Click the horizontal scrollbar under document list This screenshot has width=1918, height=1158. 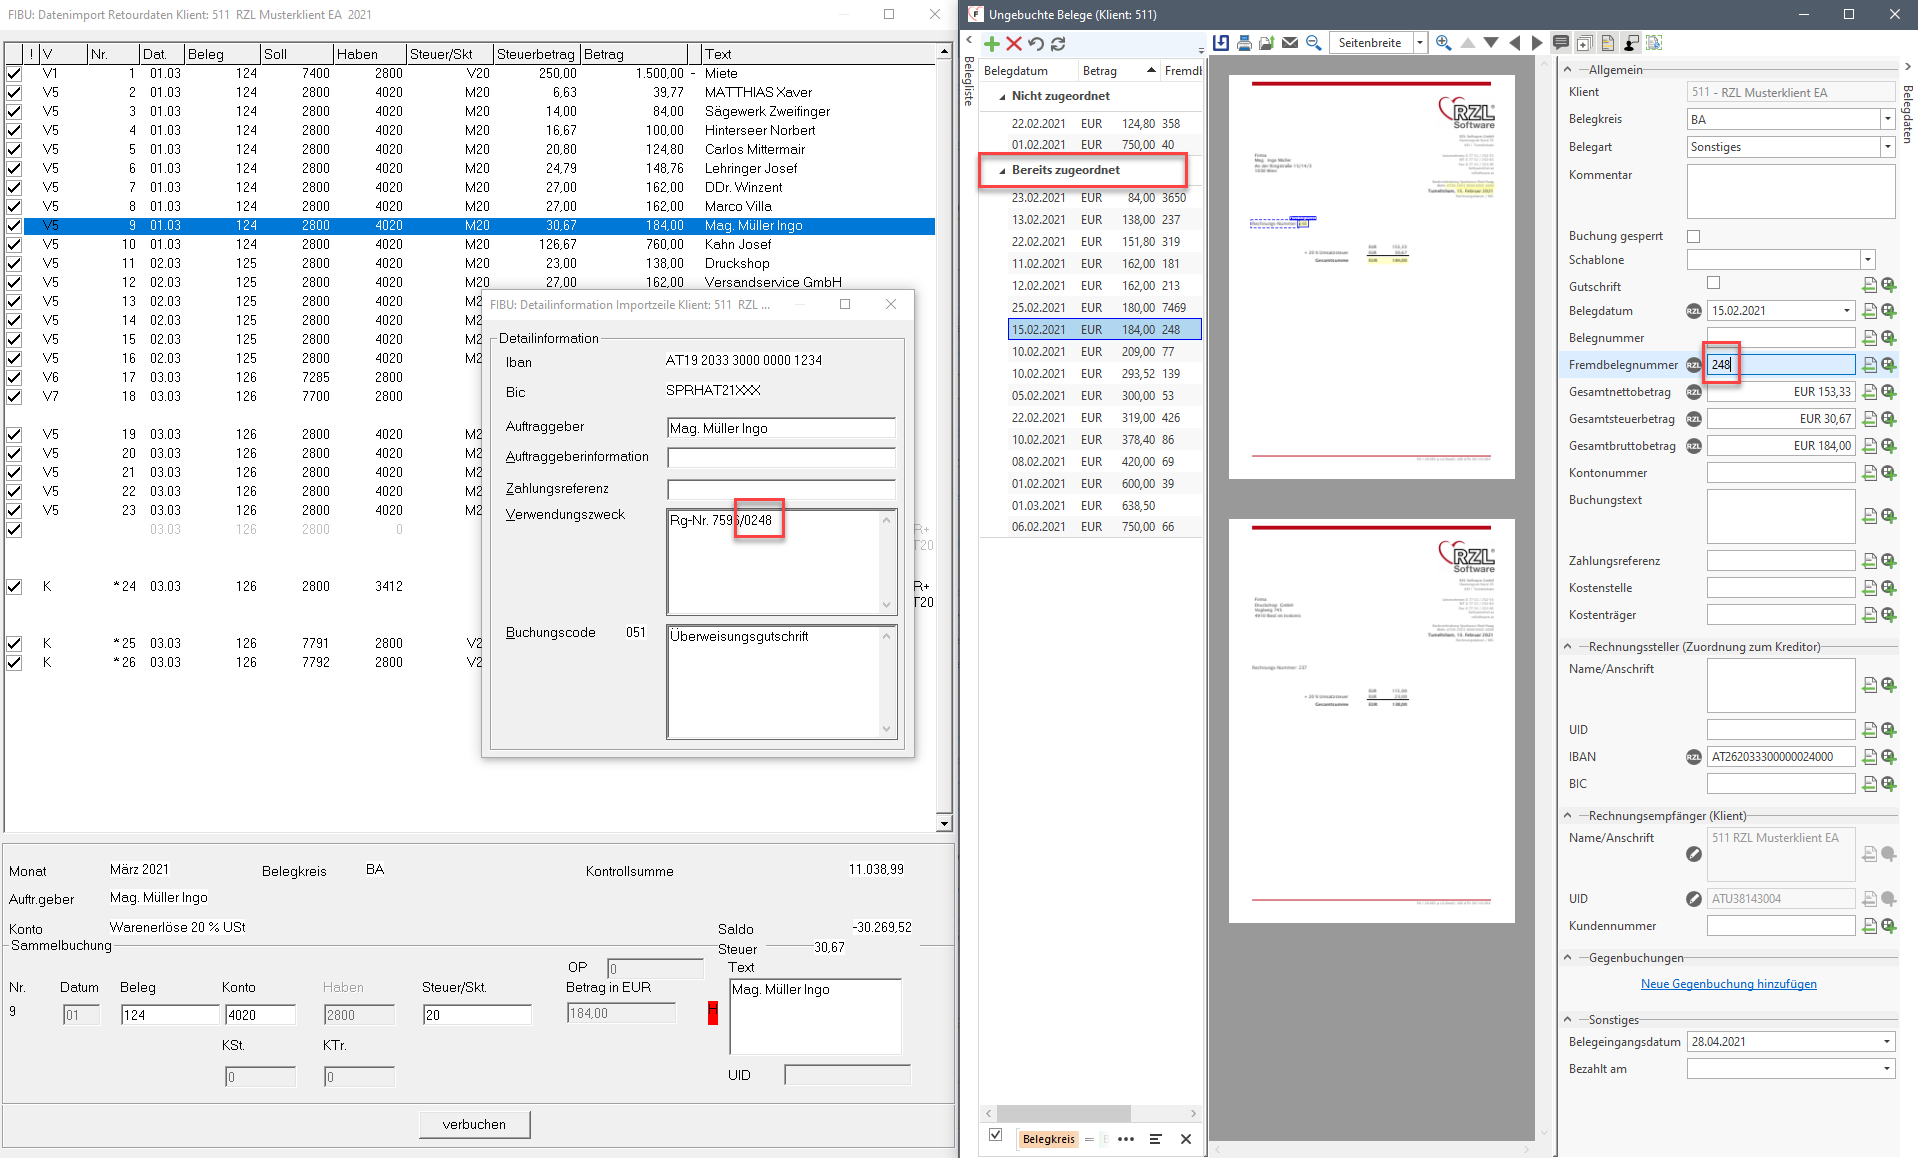coord(1063,1113)
